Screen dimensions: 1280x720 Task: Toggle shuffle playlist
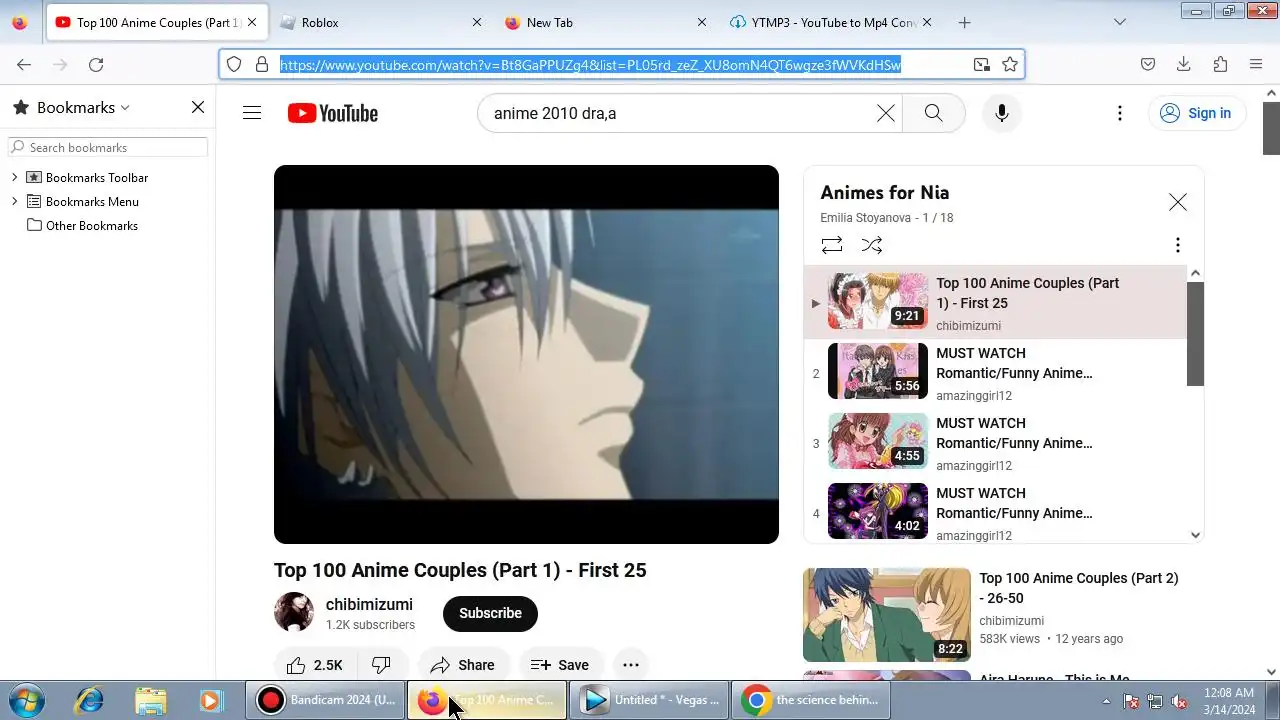[x=872, y=245]
